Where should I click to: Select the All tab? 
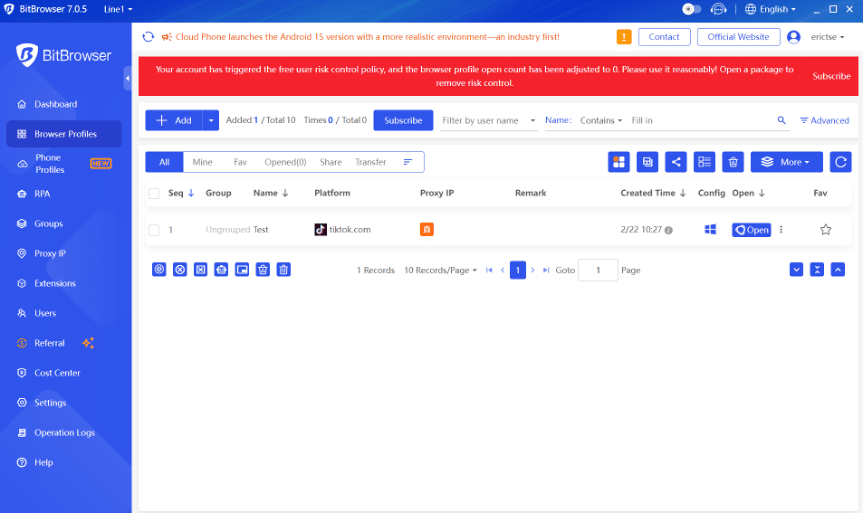click(164, 162)
